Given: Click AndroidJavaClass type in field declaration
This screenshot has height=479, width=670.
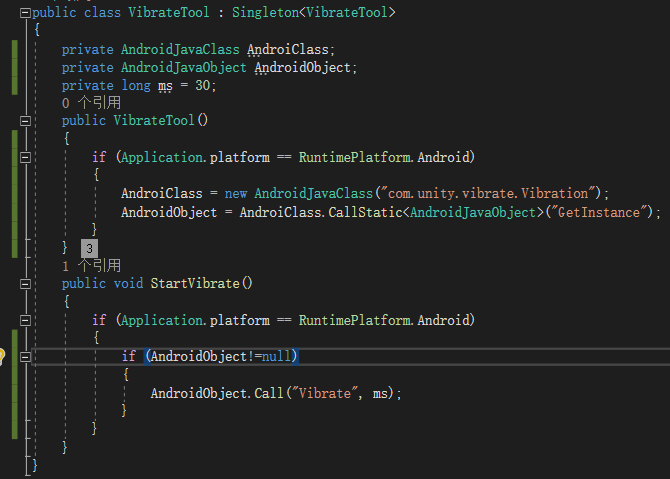Looking at the screenshot, I should click(180, 50).
